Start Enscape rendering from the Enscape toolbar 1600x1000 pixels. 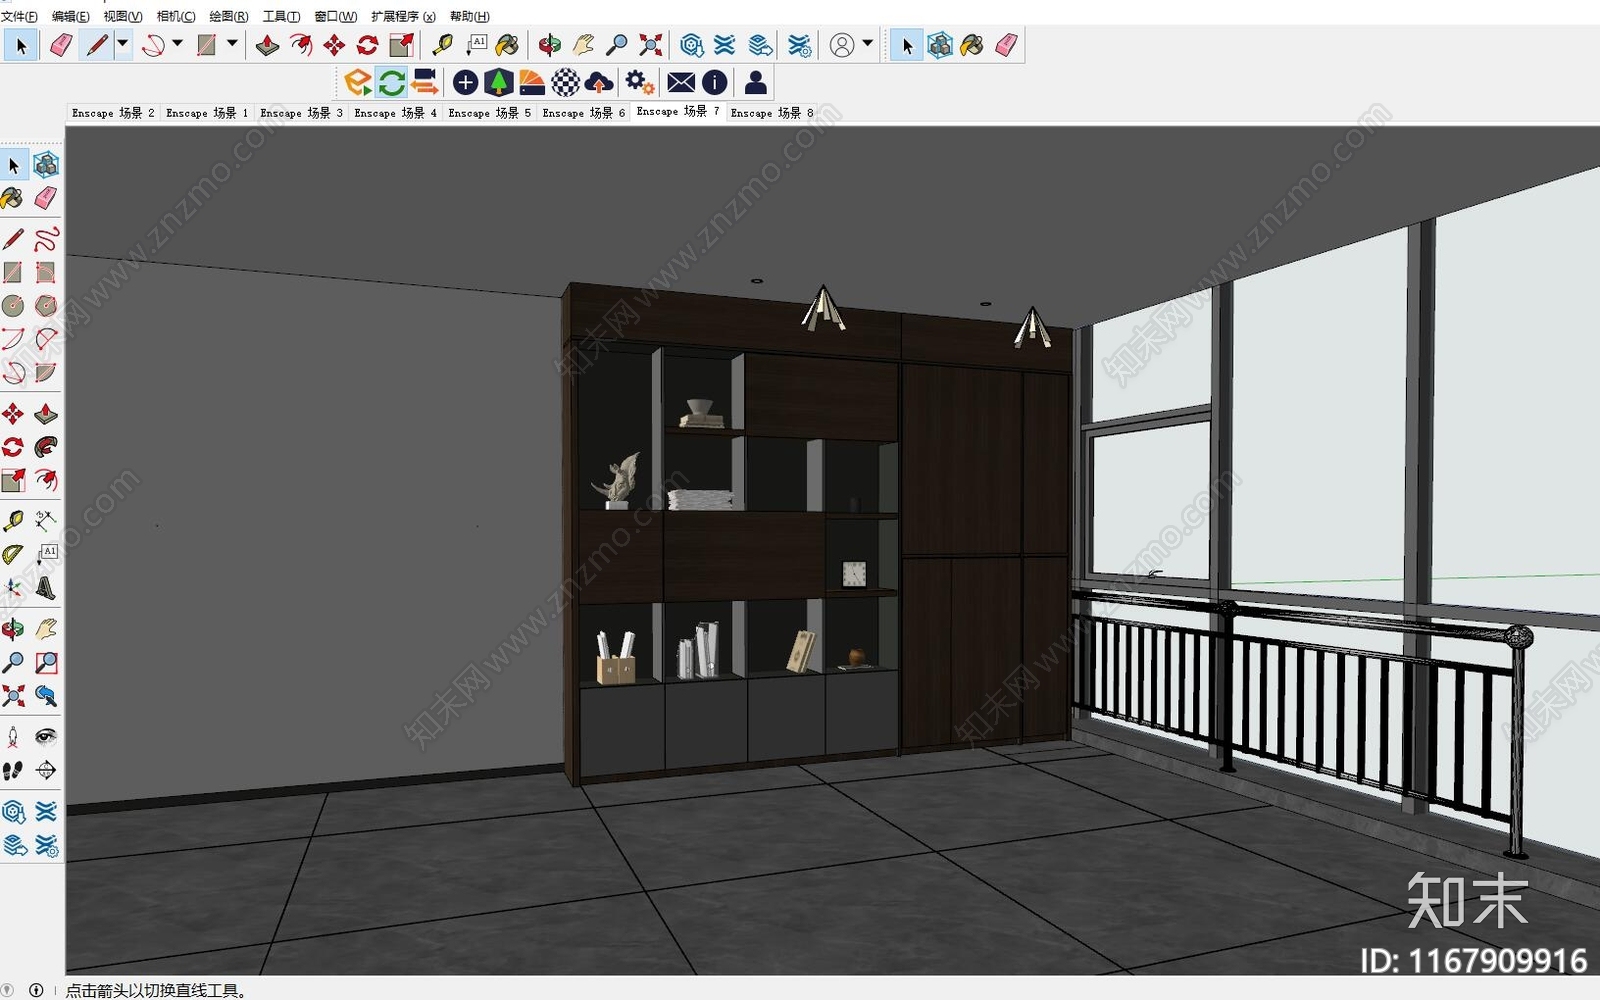(357, 82)
